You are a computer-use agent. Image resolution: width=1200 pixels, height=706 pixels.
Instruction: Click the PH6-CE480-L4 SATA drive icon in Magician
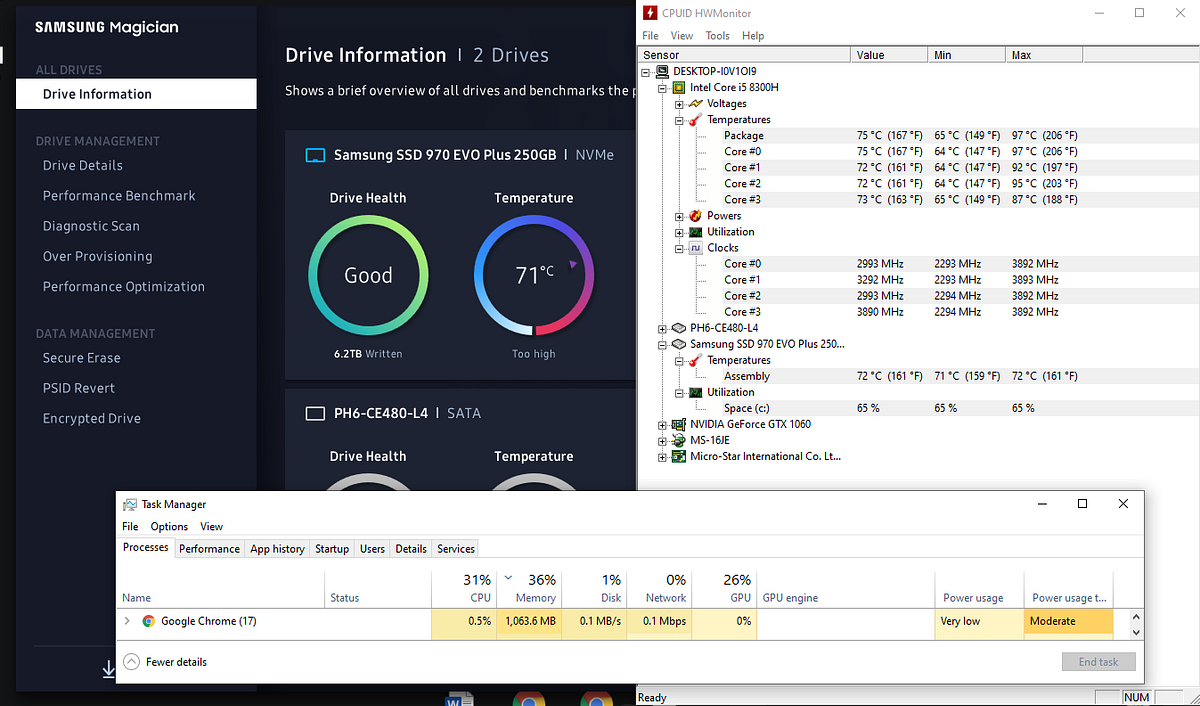(315, 413)
